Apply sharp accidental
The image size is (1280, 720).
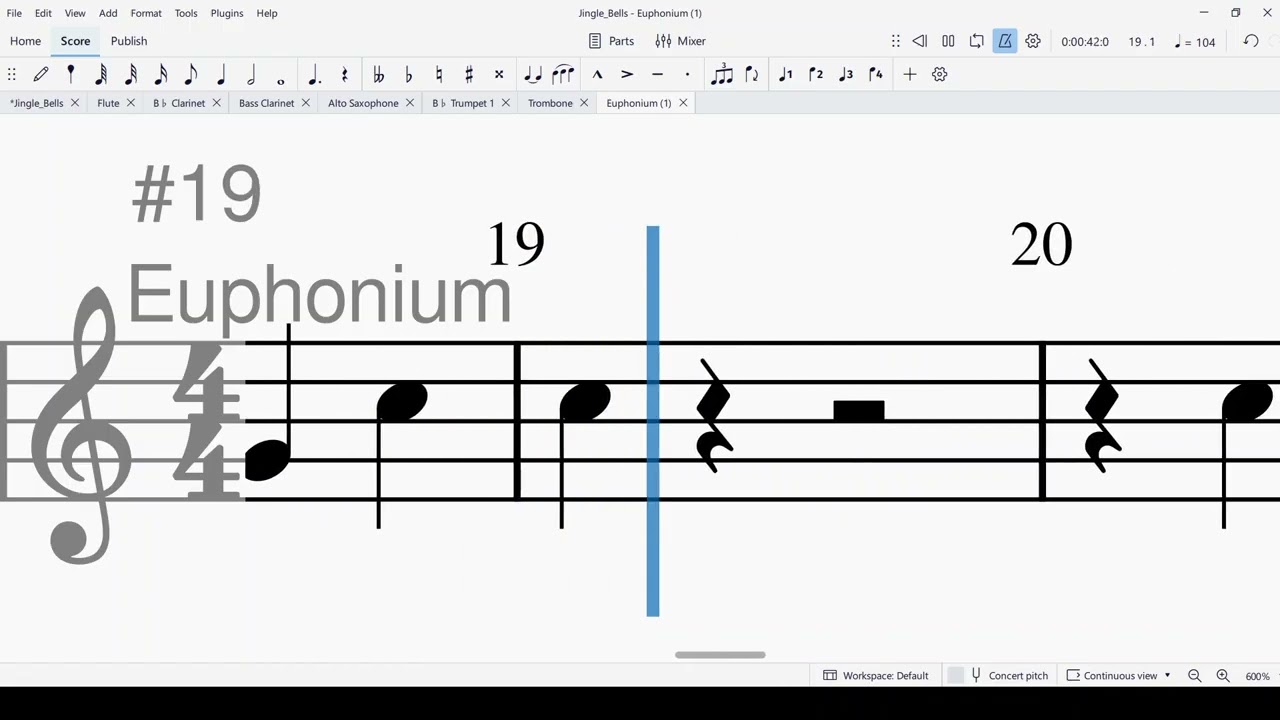468,74
